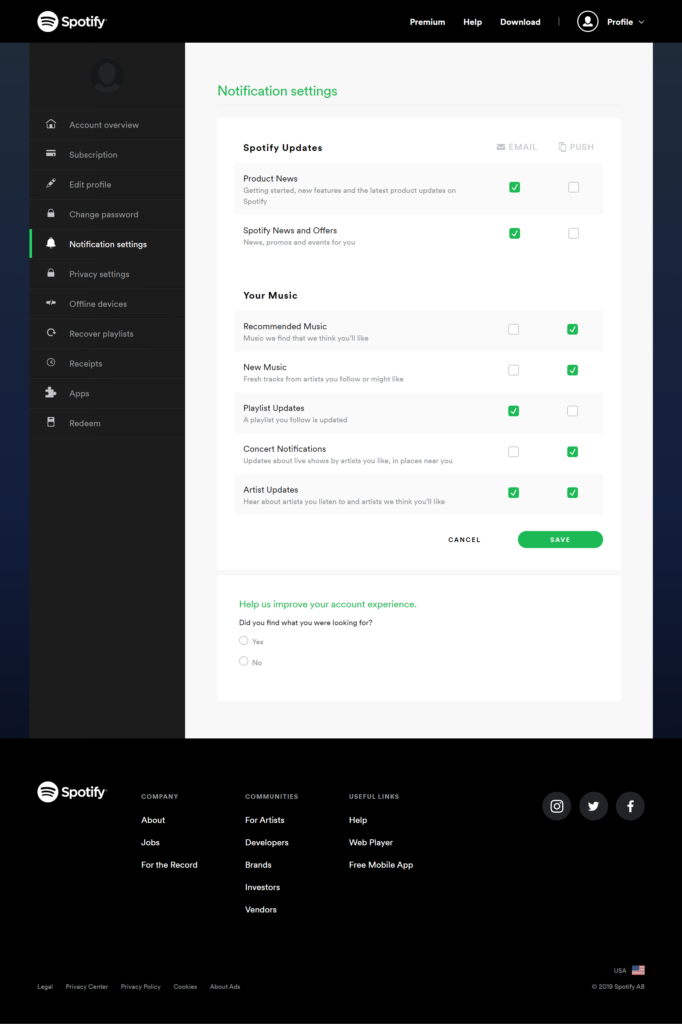Select the Yes feedback radio button

tap(244, 641)
